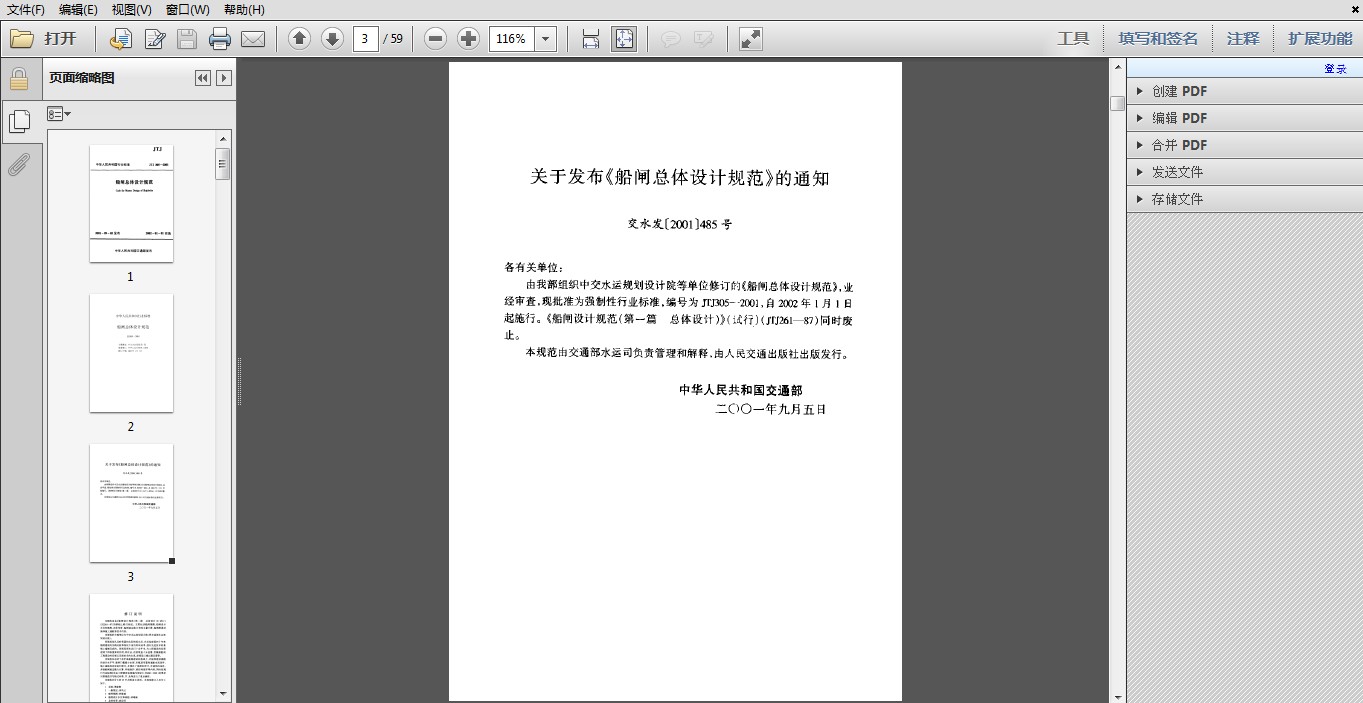This screenshot has height=703, width=1363.
Task: Open the 工具 pane
Action: click(1073, 39)
